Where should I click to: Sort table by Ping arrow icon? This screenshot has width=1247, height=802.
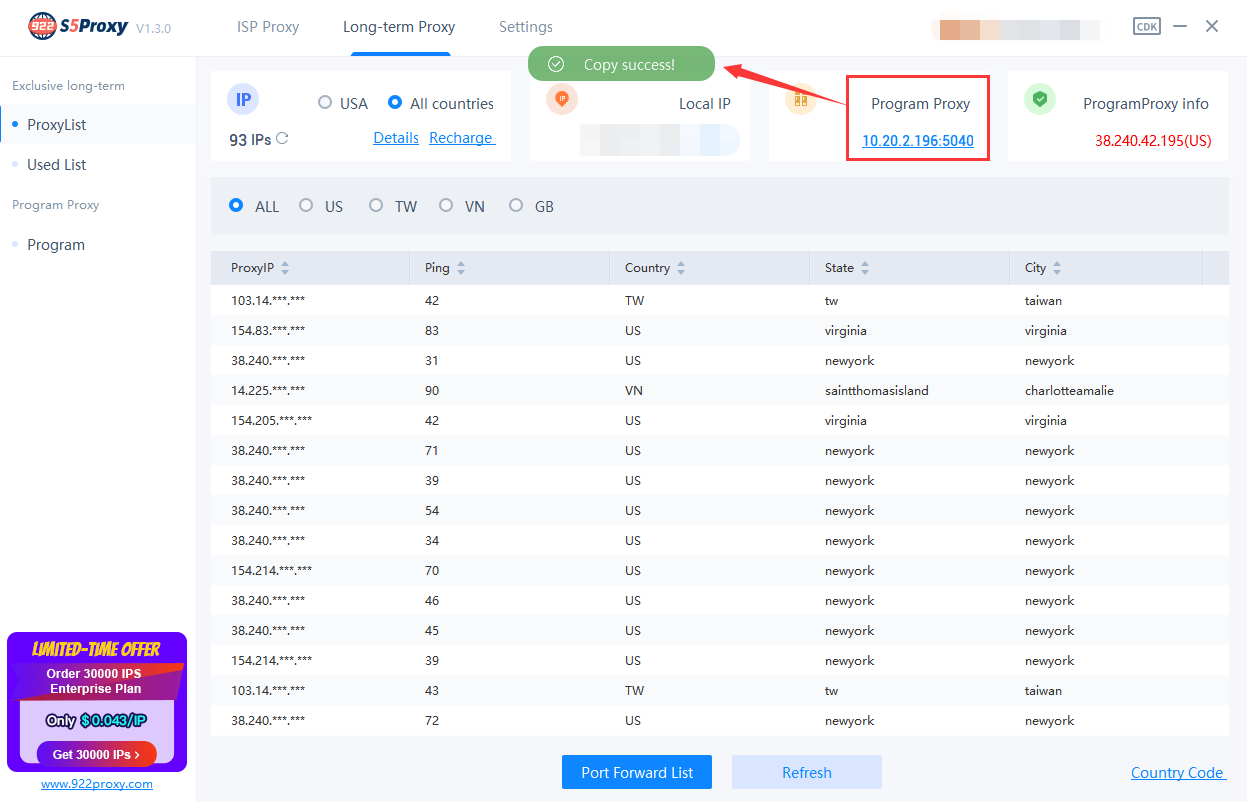(x=461, y=268)
